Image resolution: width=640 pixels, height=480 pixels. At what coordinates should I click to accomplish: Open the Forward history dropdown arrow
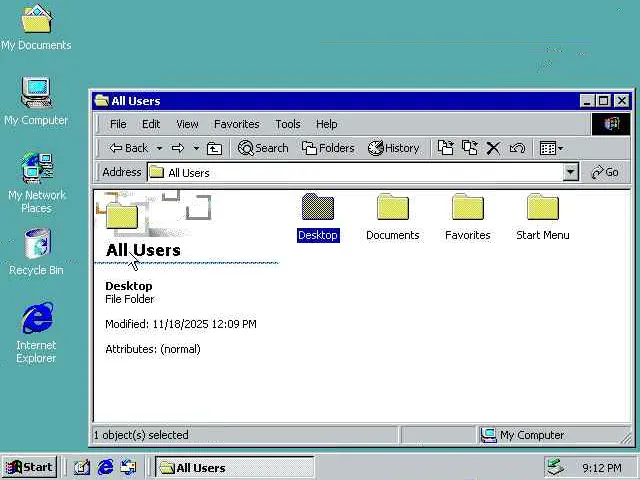point(196,148)
